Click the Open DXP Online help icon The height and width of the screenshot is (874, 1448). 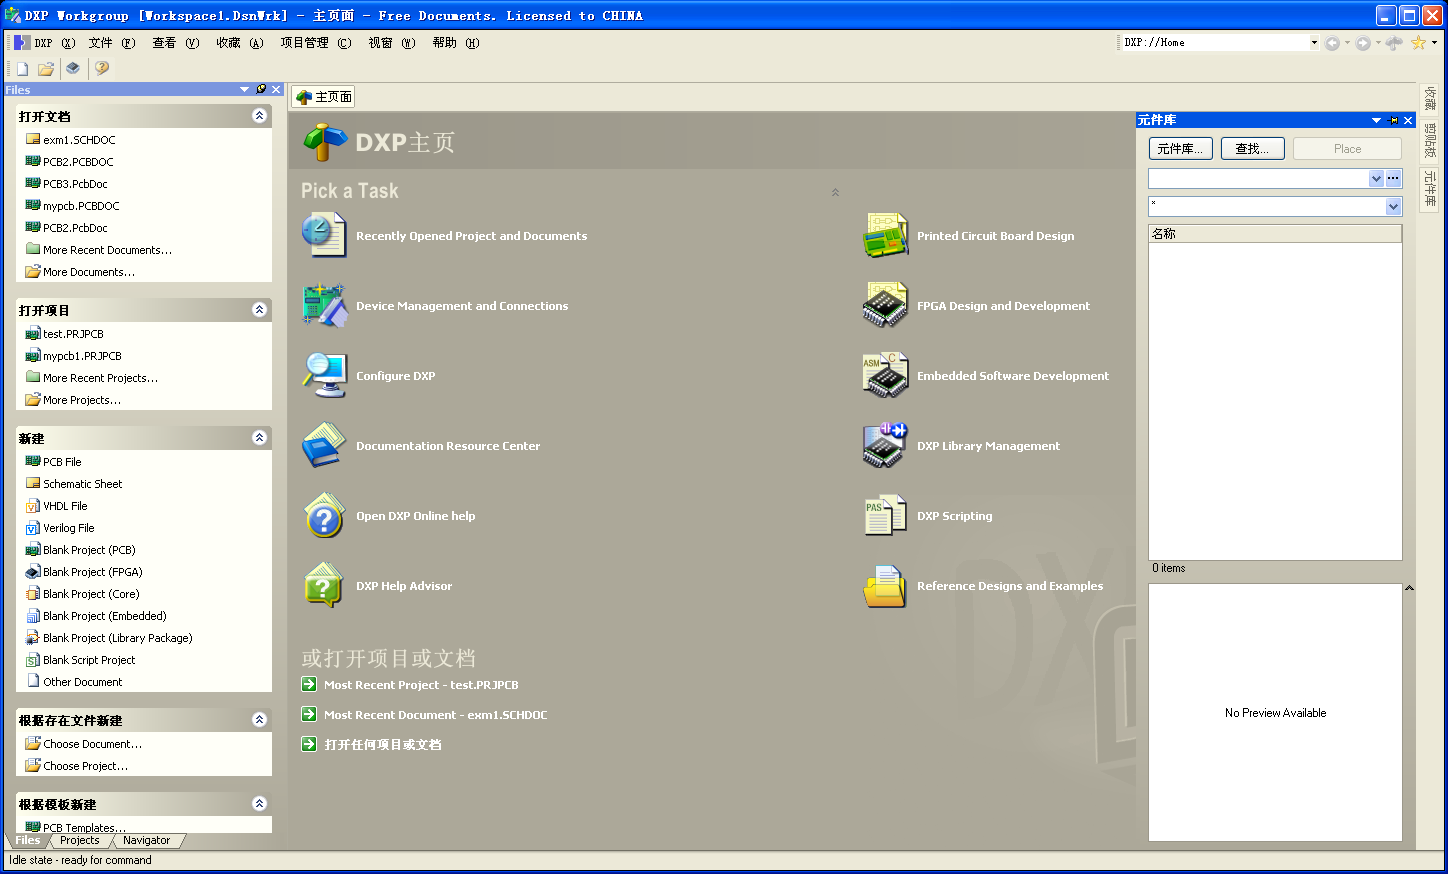[324, 515]
